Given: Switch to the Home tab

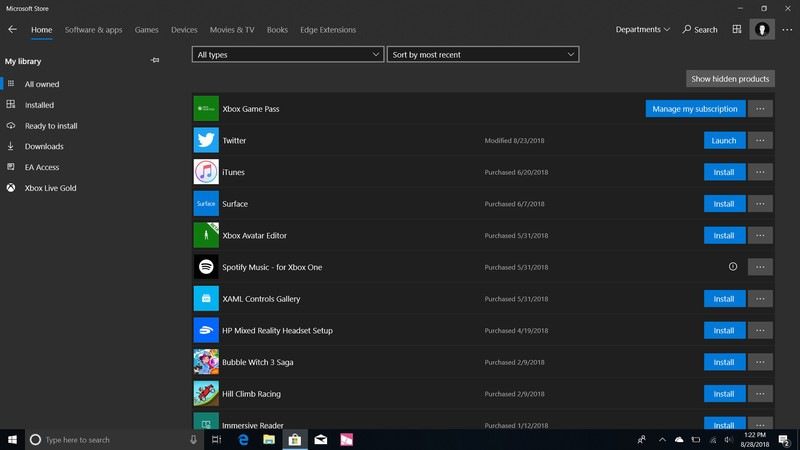Looking at the screenshot, I should (41, 30).
